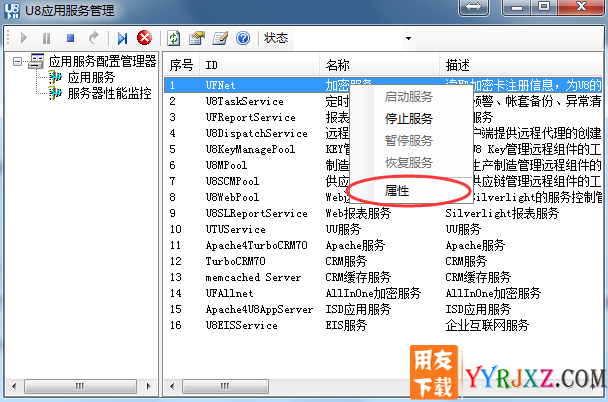Close the U8应用服务管理 window
Screen dimensions: 608x402
(x=581, y=7)
